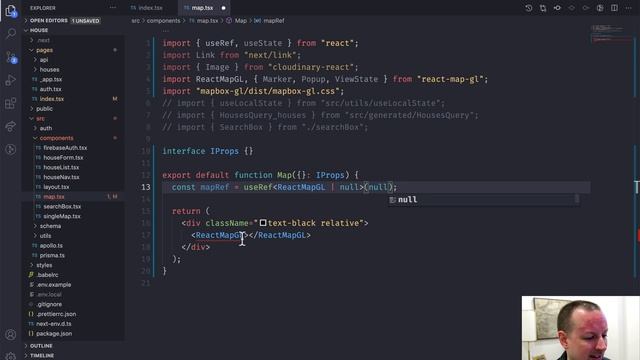This screenshot has height=360, width=640.
Task: Open _app.tsx file
Action: pos(51,79)
